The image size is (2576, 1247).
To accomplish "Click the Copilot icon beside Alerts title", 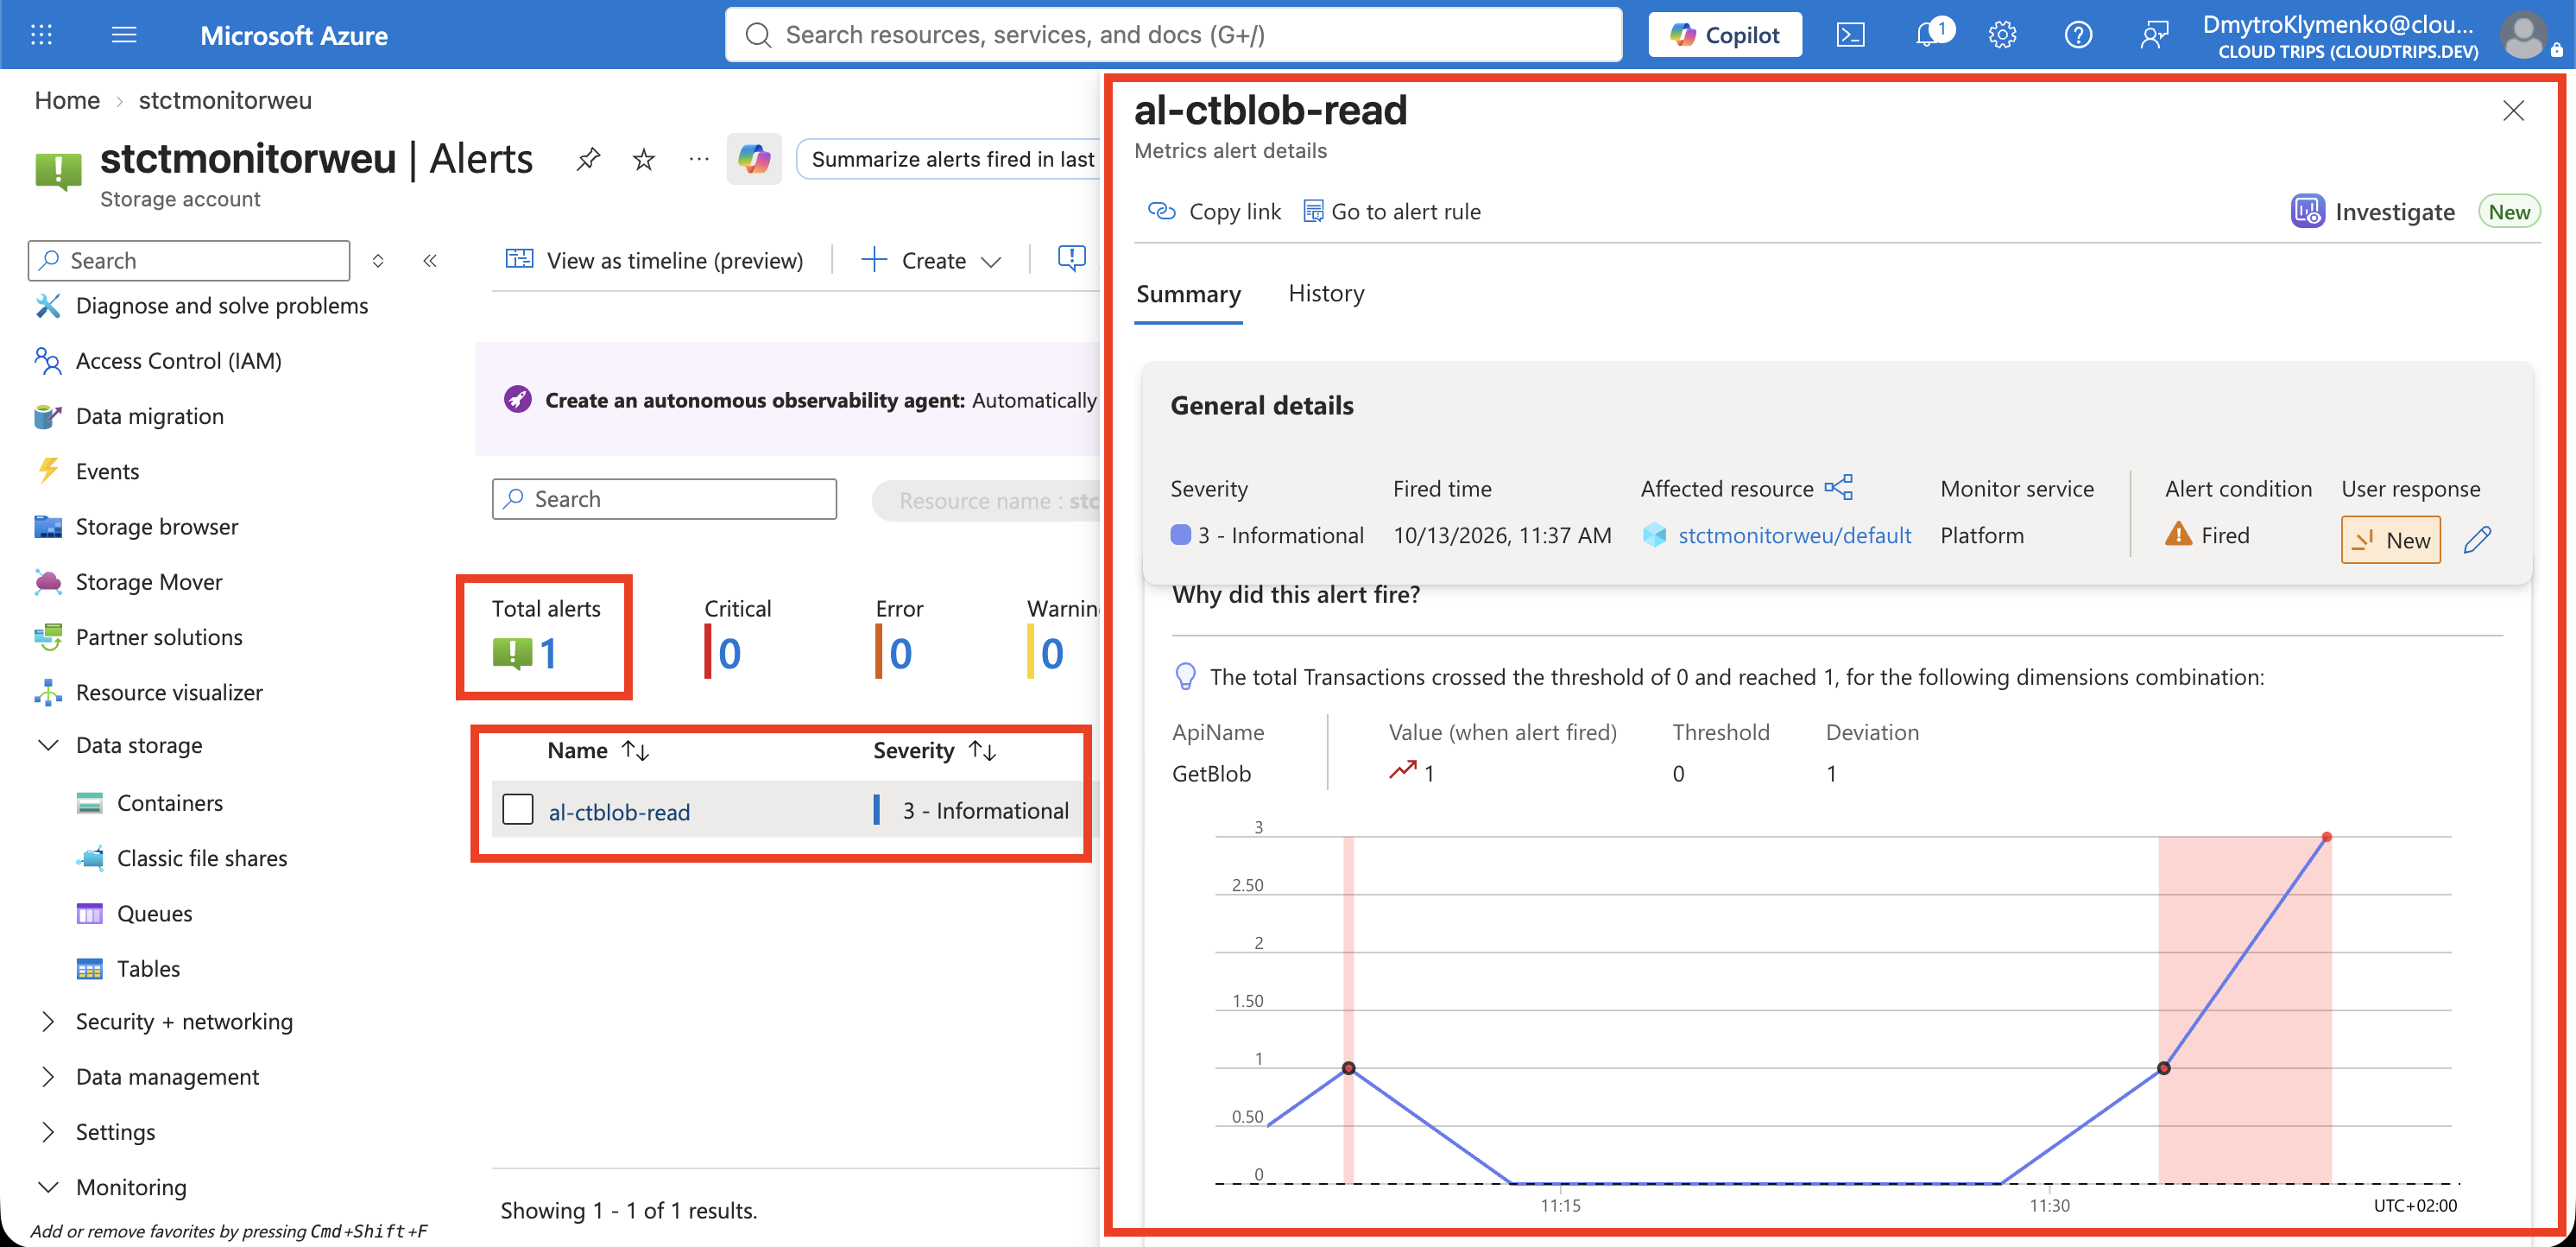I will [754, 159].
